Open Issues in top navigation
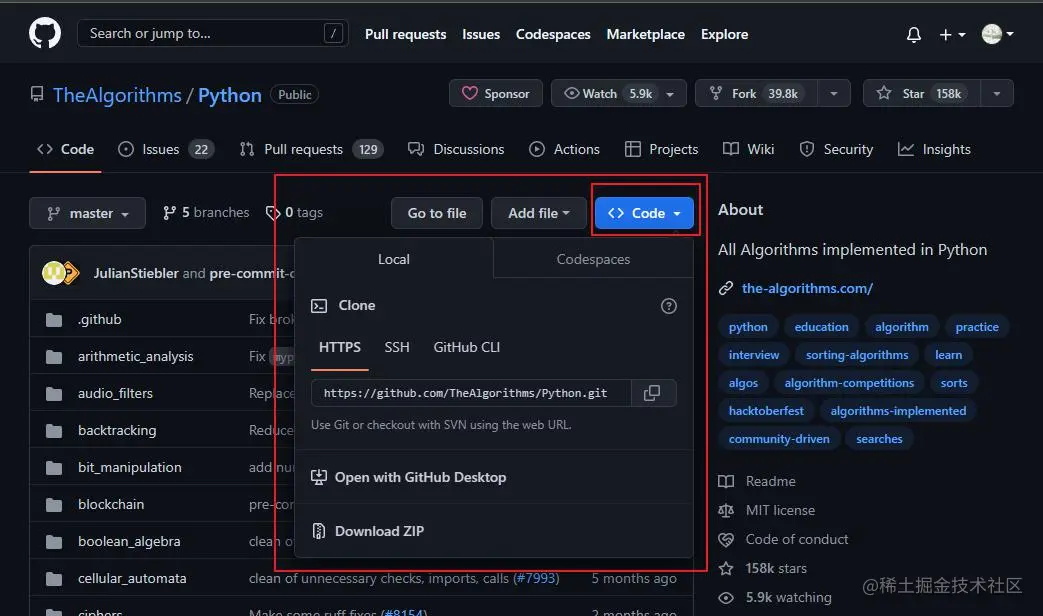This screenshot has width=1043, height=616. pos(481,35)
